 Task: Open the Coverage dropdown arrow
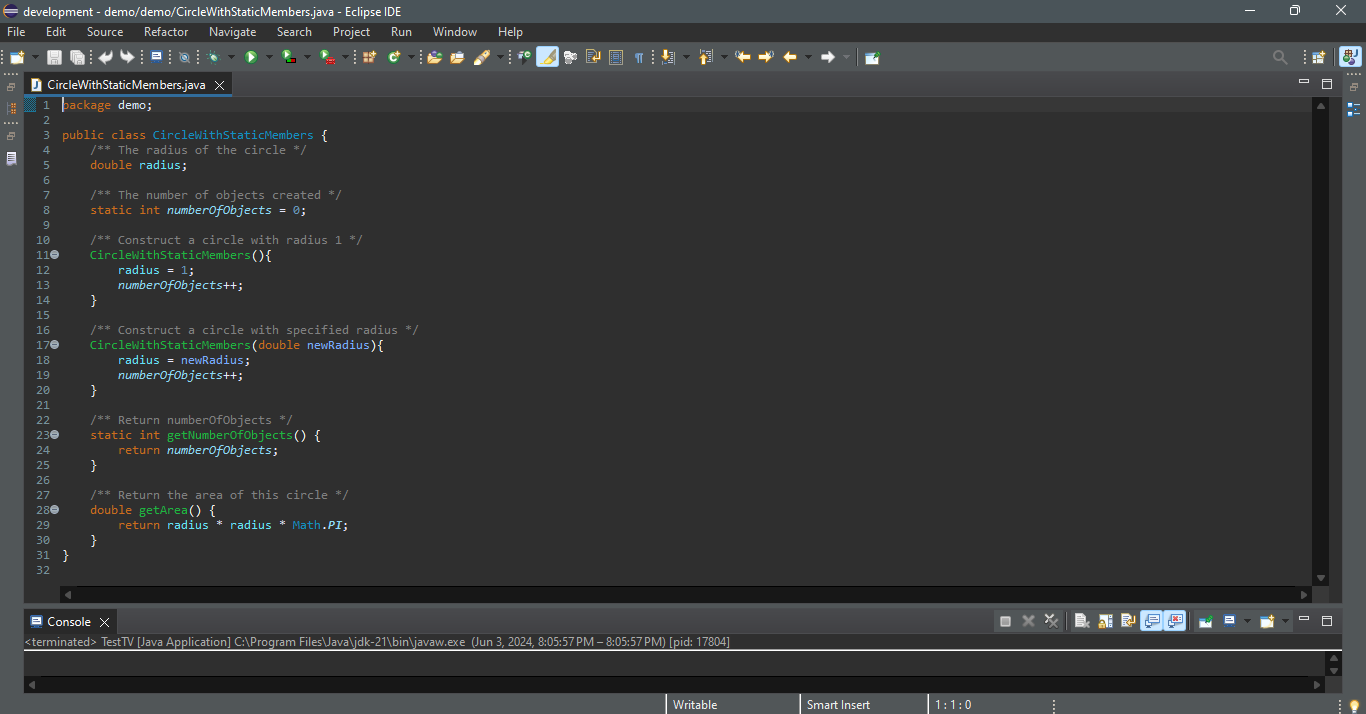coord(307,57)
